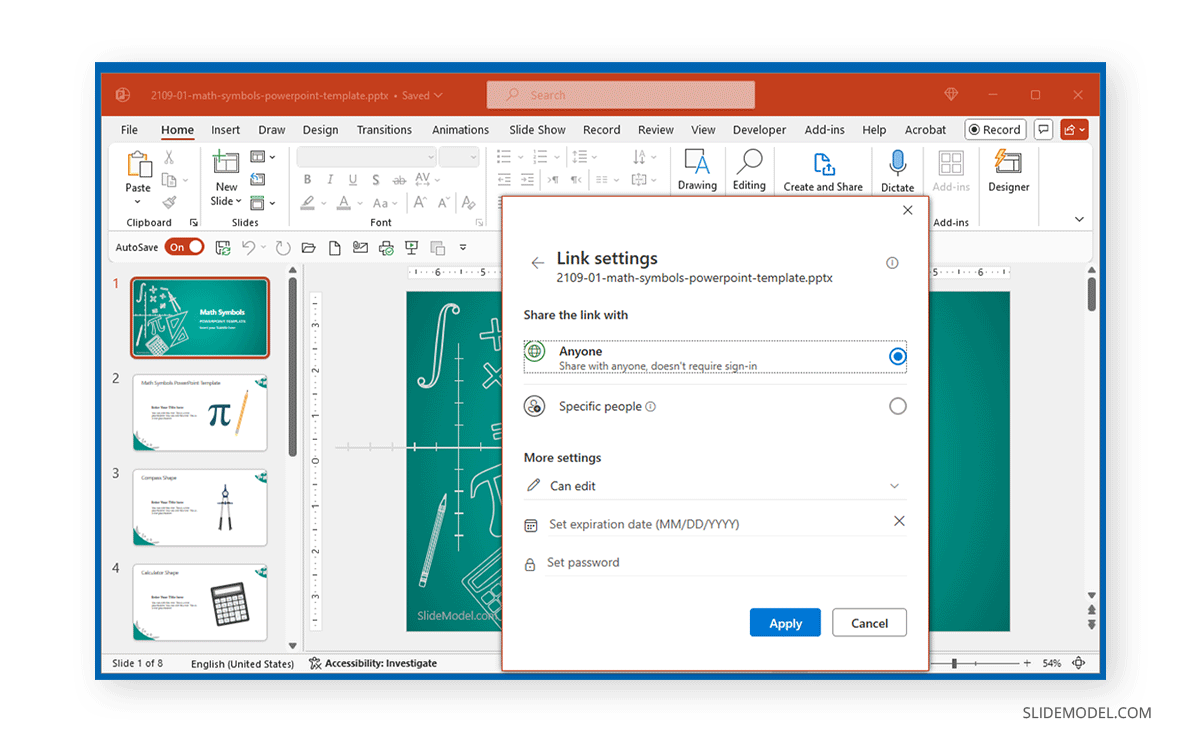This screenshot has width=1200, height=743.
Task: Switch to the Developer tab
Action: [x=759, y=130]
